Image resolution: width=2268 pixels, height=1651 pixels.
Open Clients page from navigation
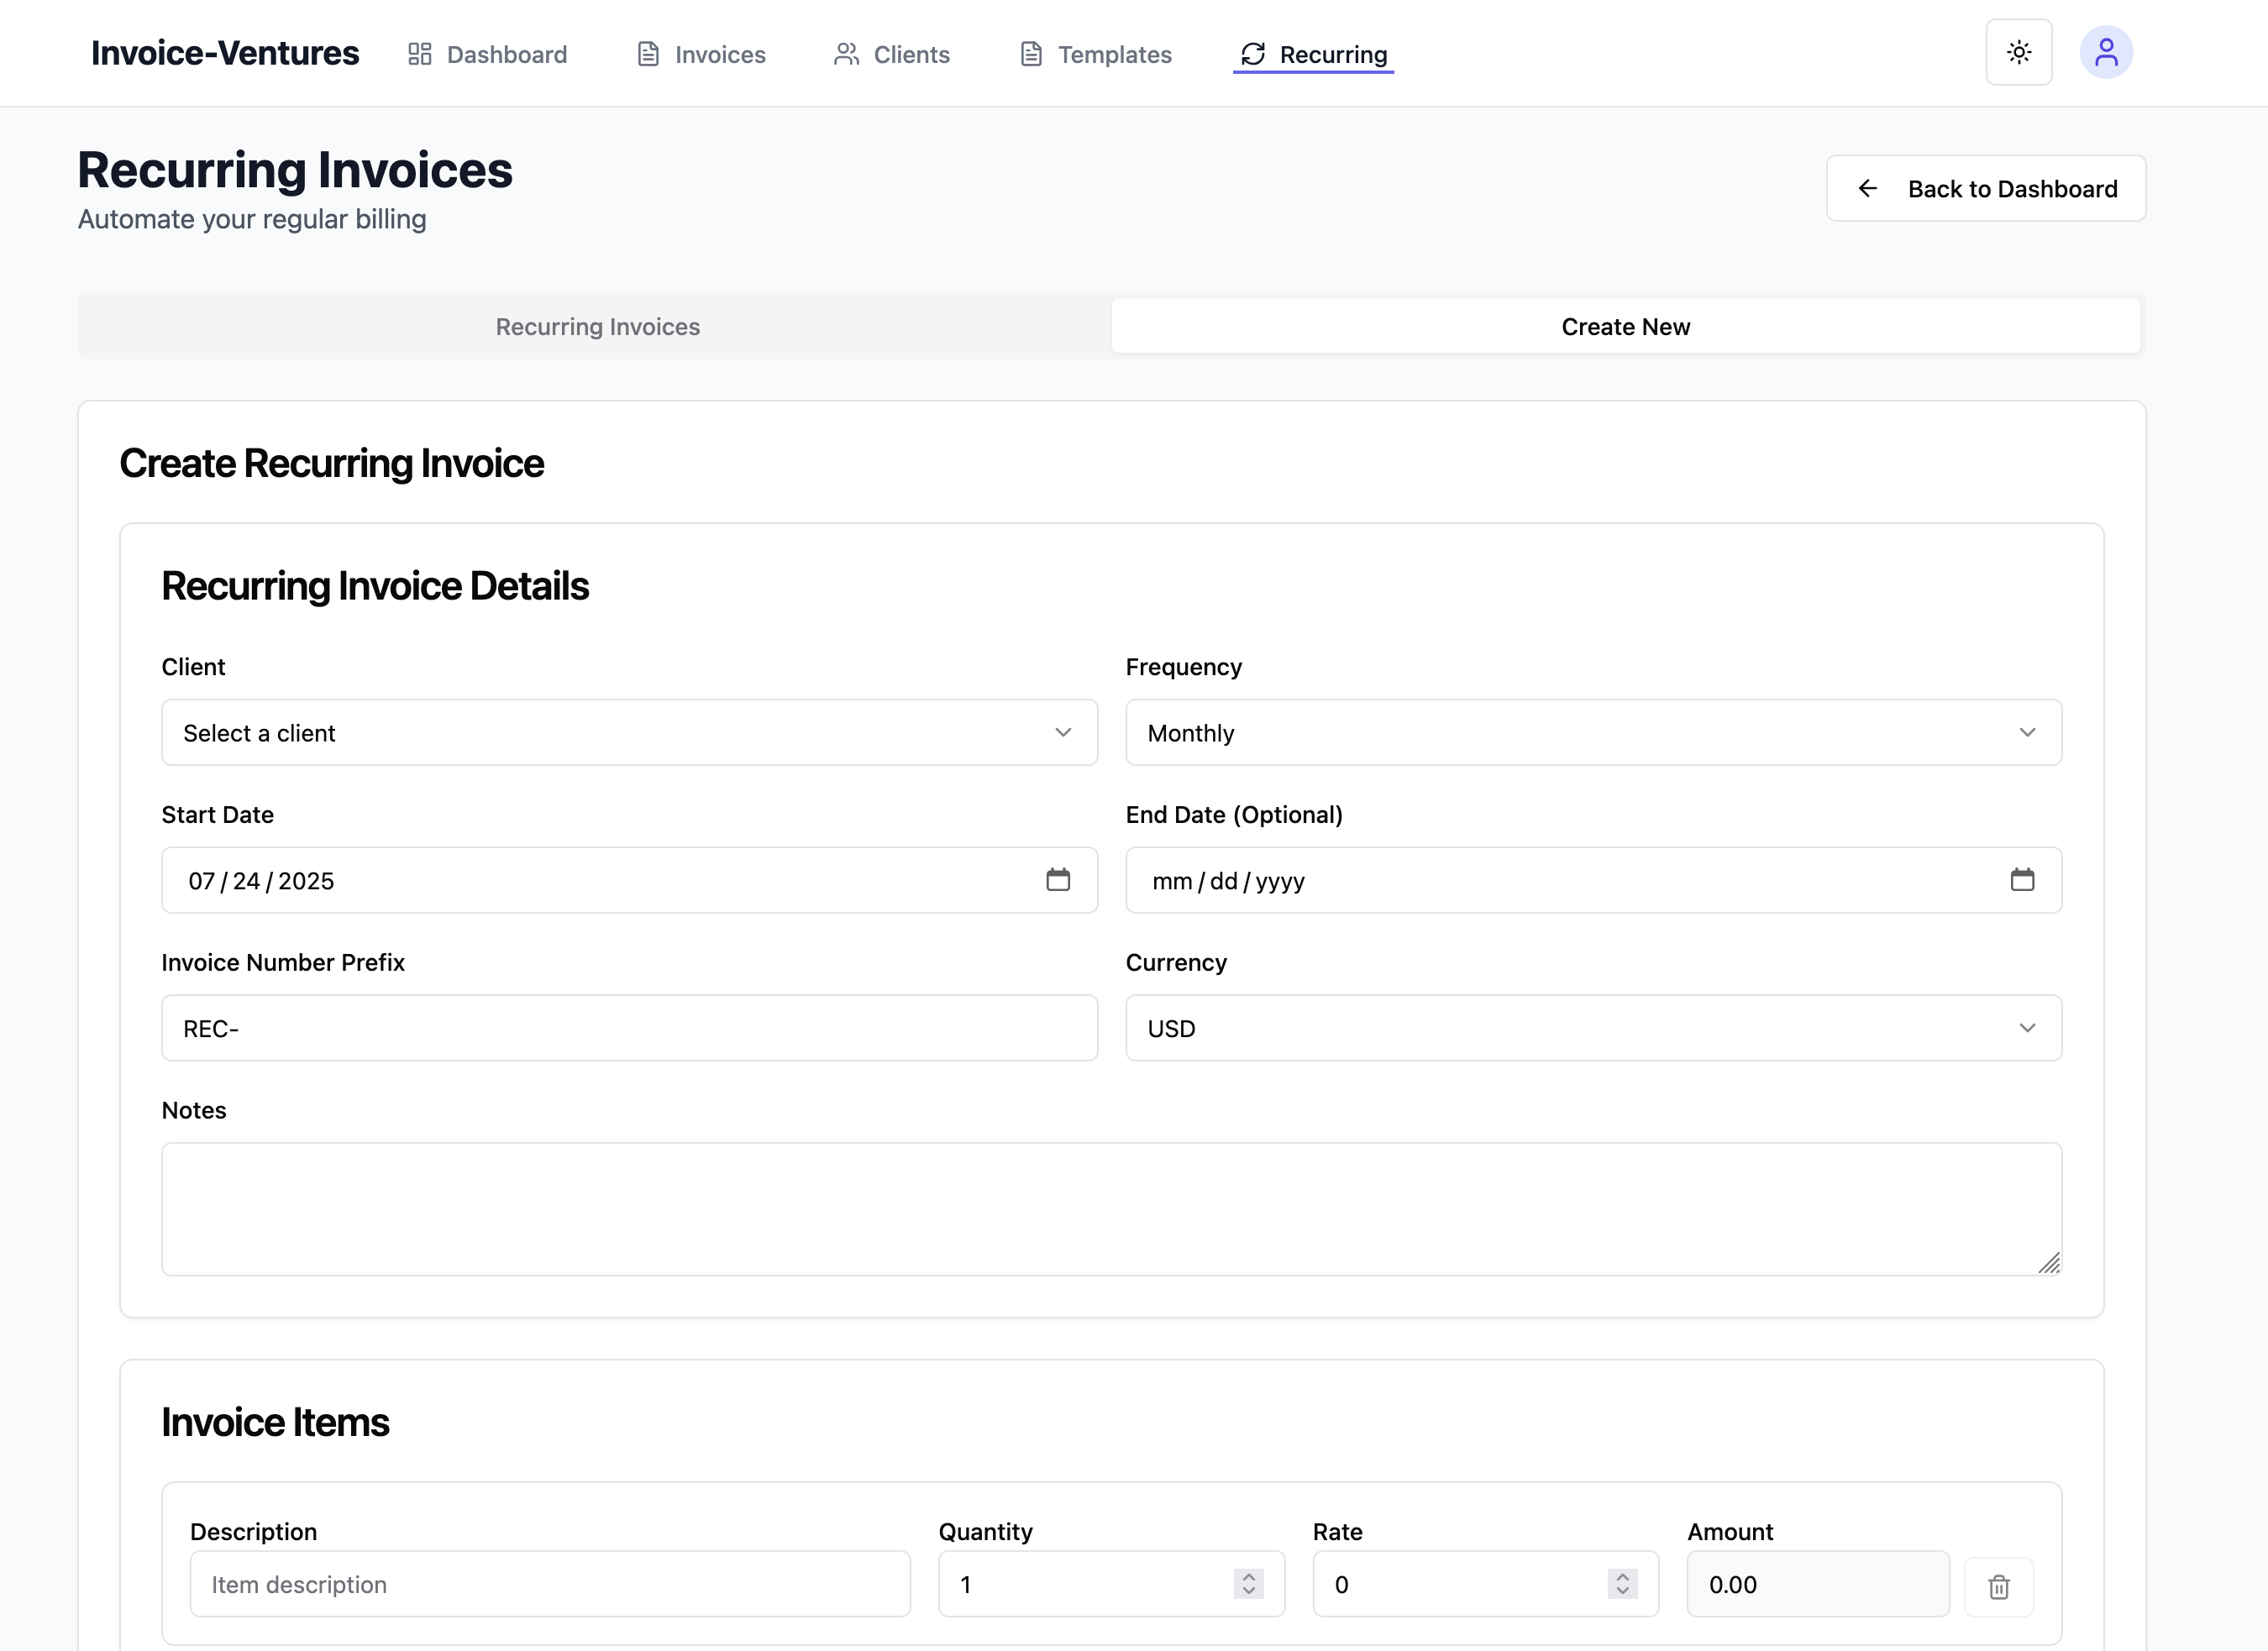[891, 54]
